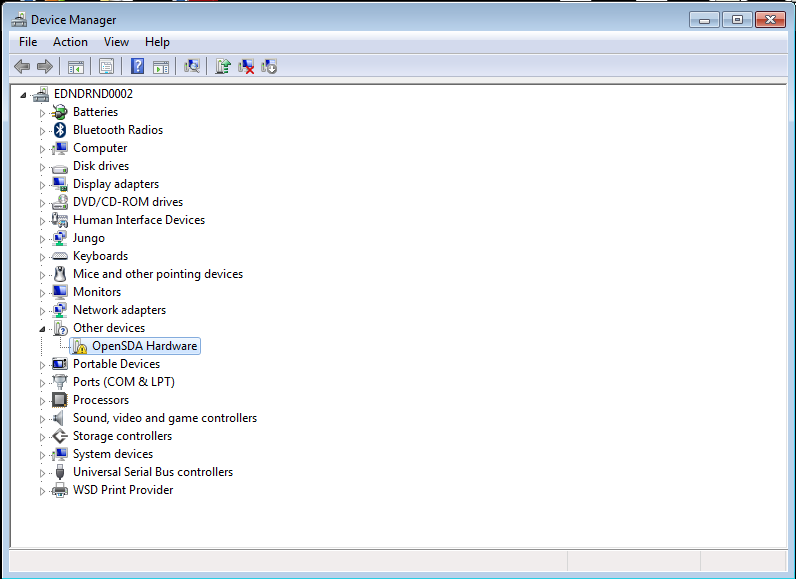
Task: Expand the Computer category
Action: point(42,149)
